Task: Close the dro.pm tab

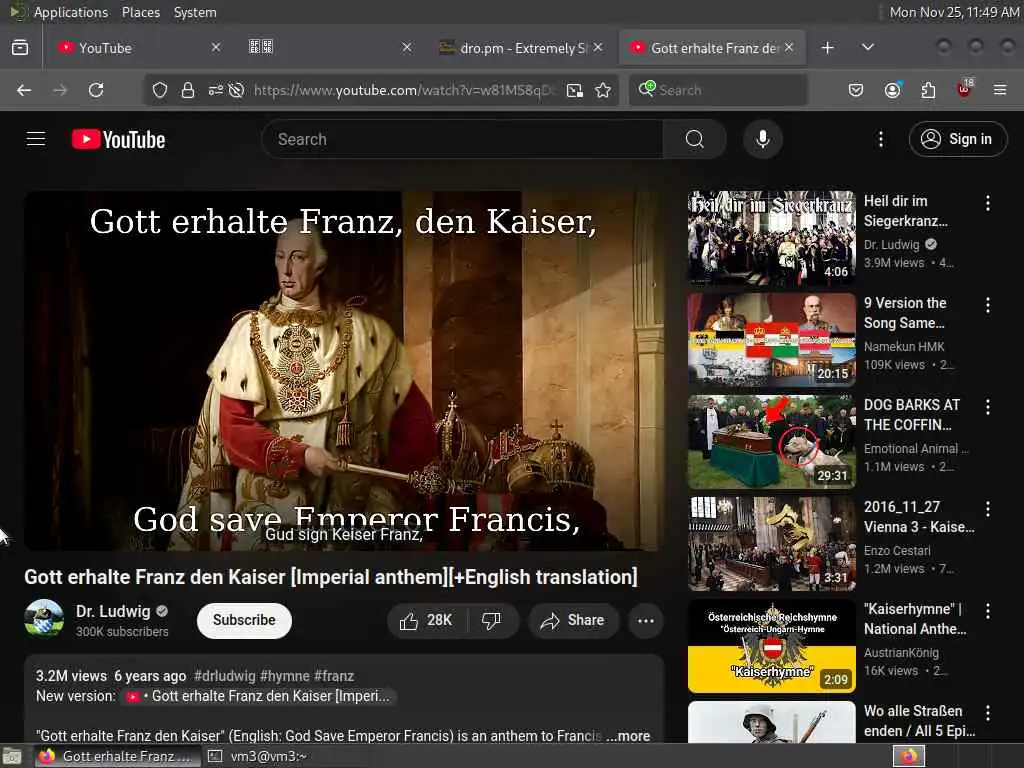Action: pyautogui.click(x=598, y=47)
